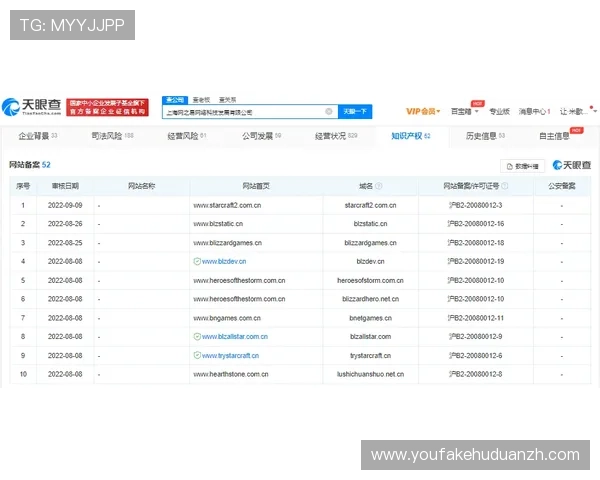600x480 pixels.
Task: Click domain cell trystarcraft.cn
Action: click(x=370, y=356)
